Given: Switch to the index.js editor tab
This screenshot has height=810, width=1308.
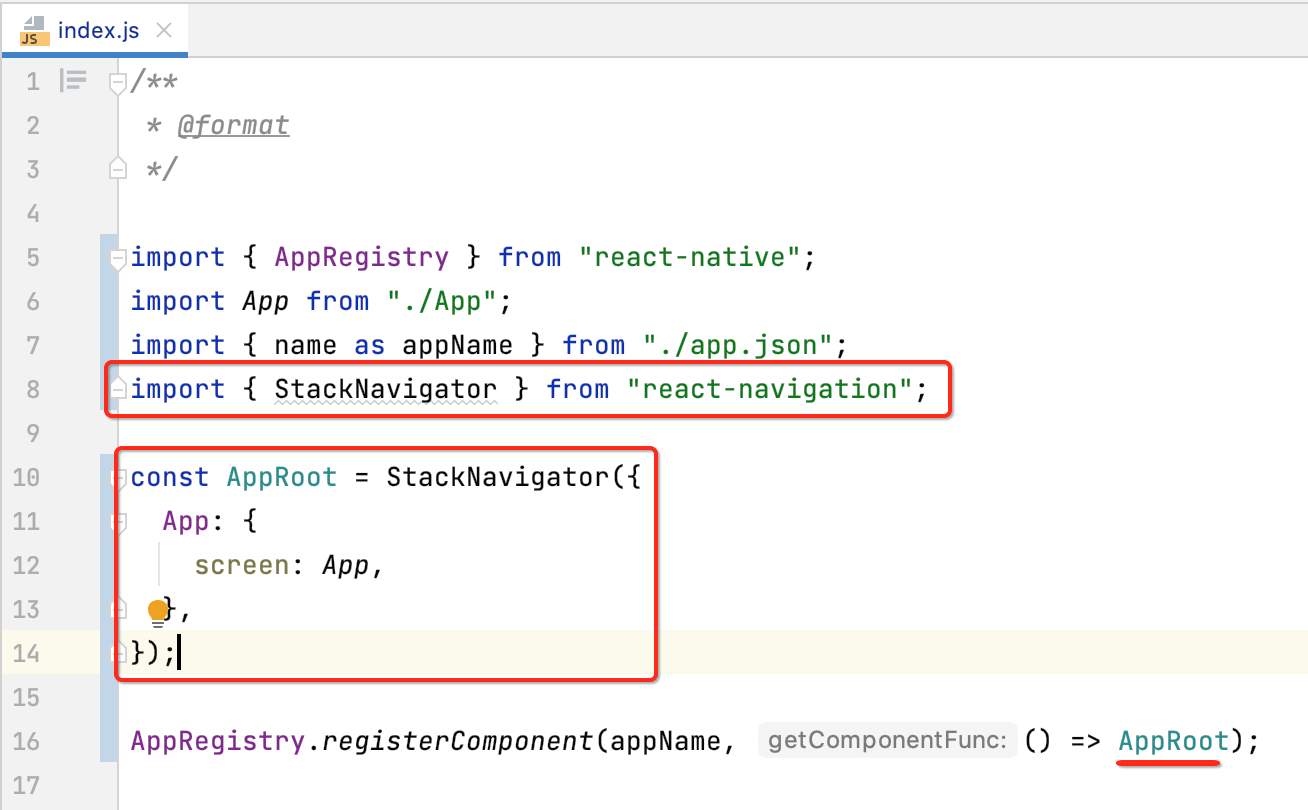Looking at the screenshot, I should (98, 30).
